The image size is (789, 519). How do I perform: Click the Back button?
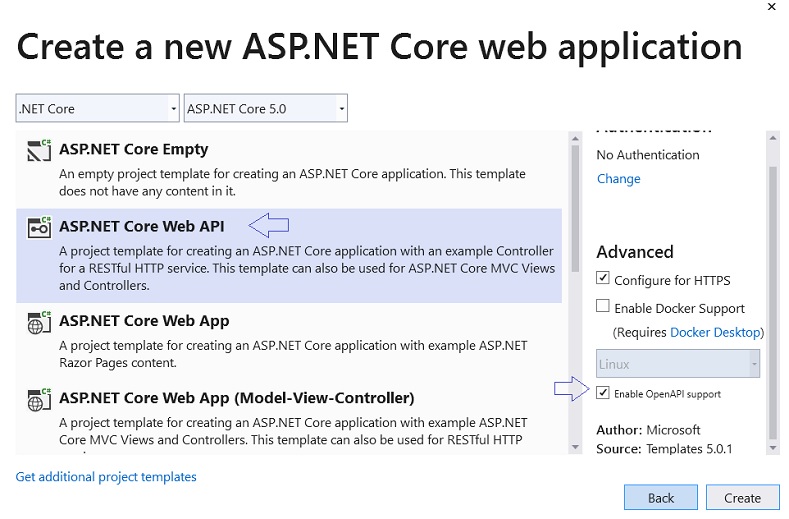pyautogui.click(x=661, y=498)
